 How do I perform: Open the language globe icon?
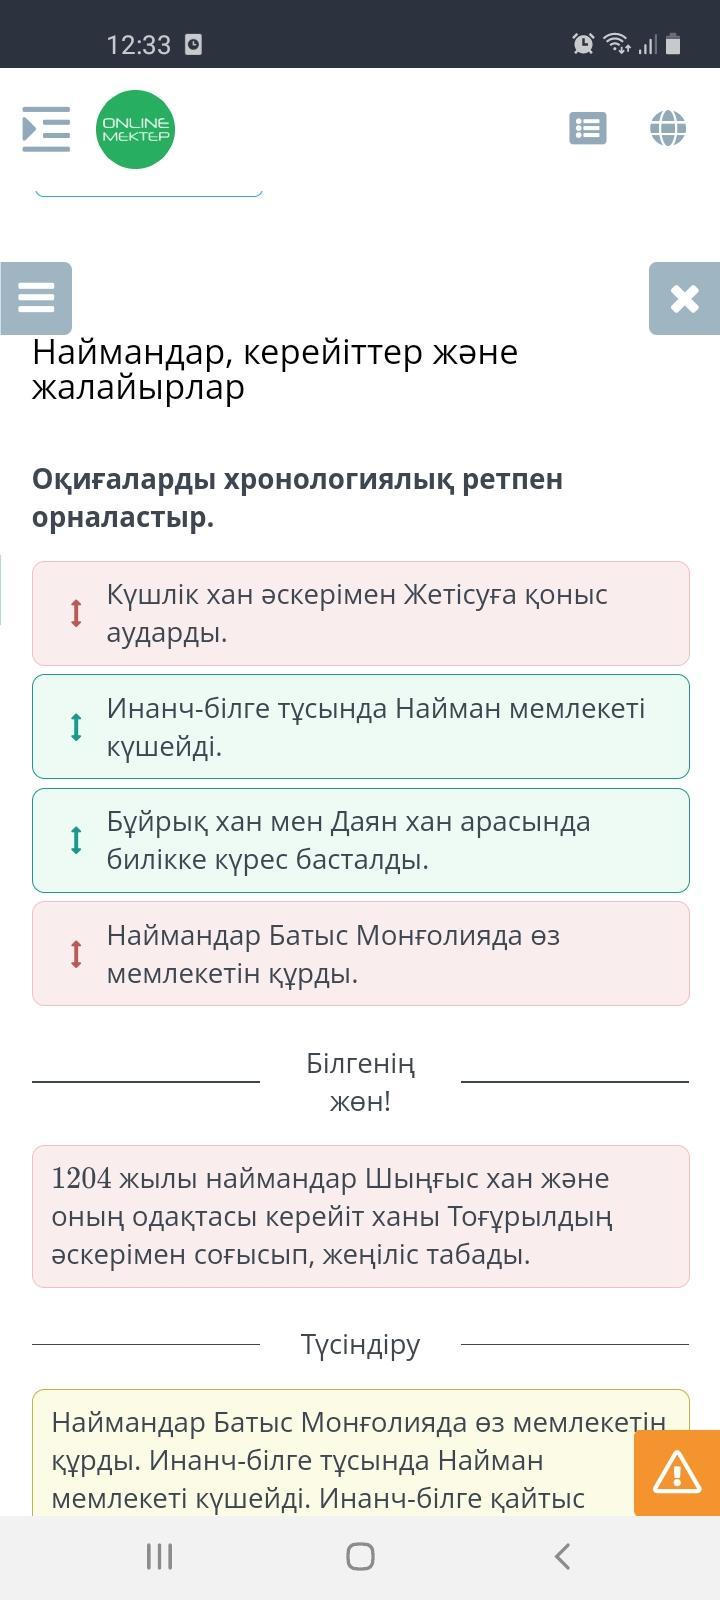click(668, 128)
